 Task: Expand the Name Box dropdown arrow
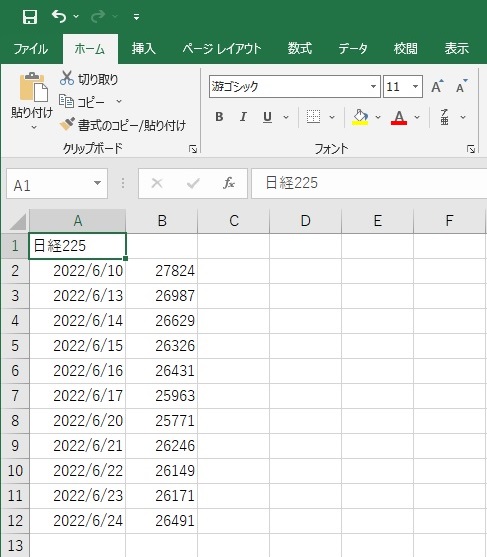tap(97, 183)
